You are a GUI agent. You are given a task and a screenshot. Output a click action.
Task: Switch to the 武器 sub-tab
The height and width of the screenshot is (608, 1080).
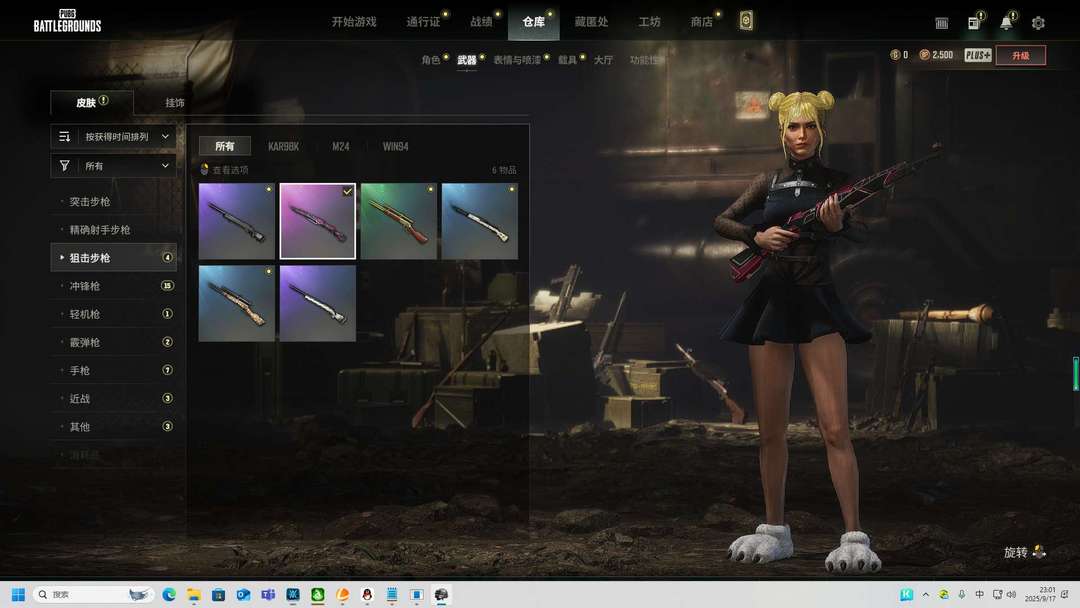[466, 60]
